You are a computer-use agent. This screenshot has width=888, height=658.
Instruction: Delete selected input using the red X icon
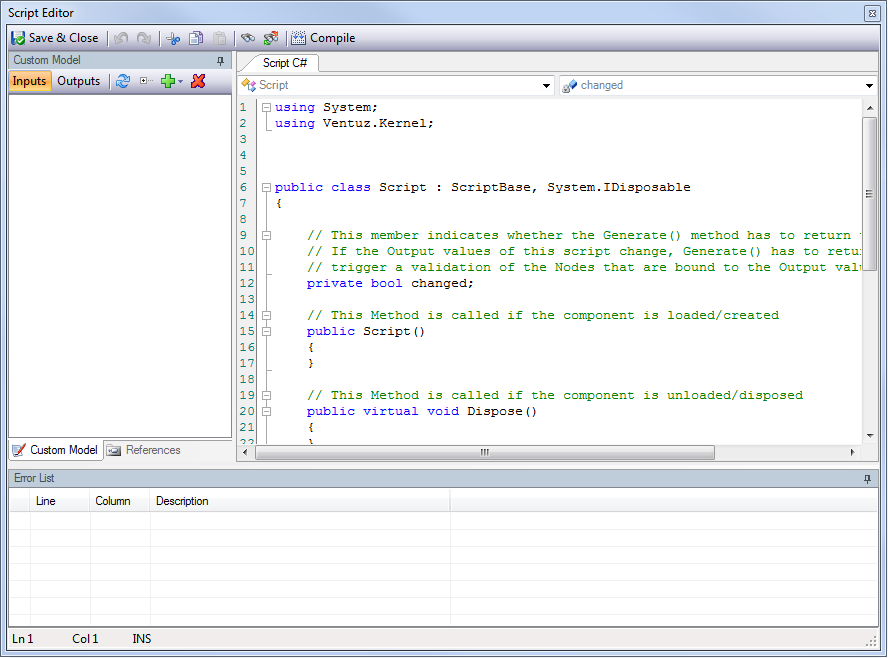[197, 81]
